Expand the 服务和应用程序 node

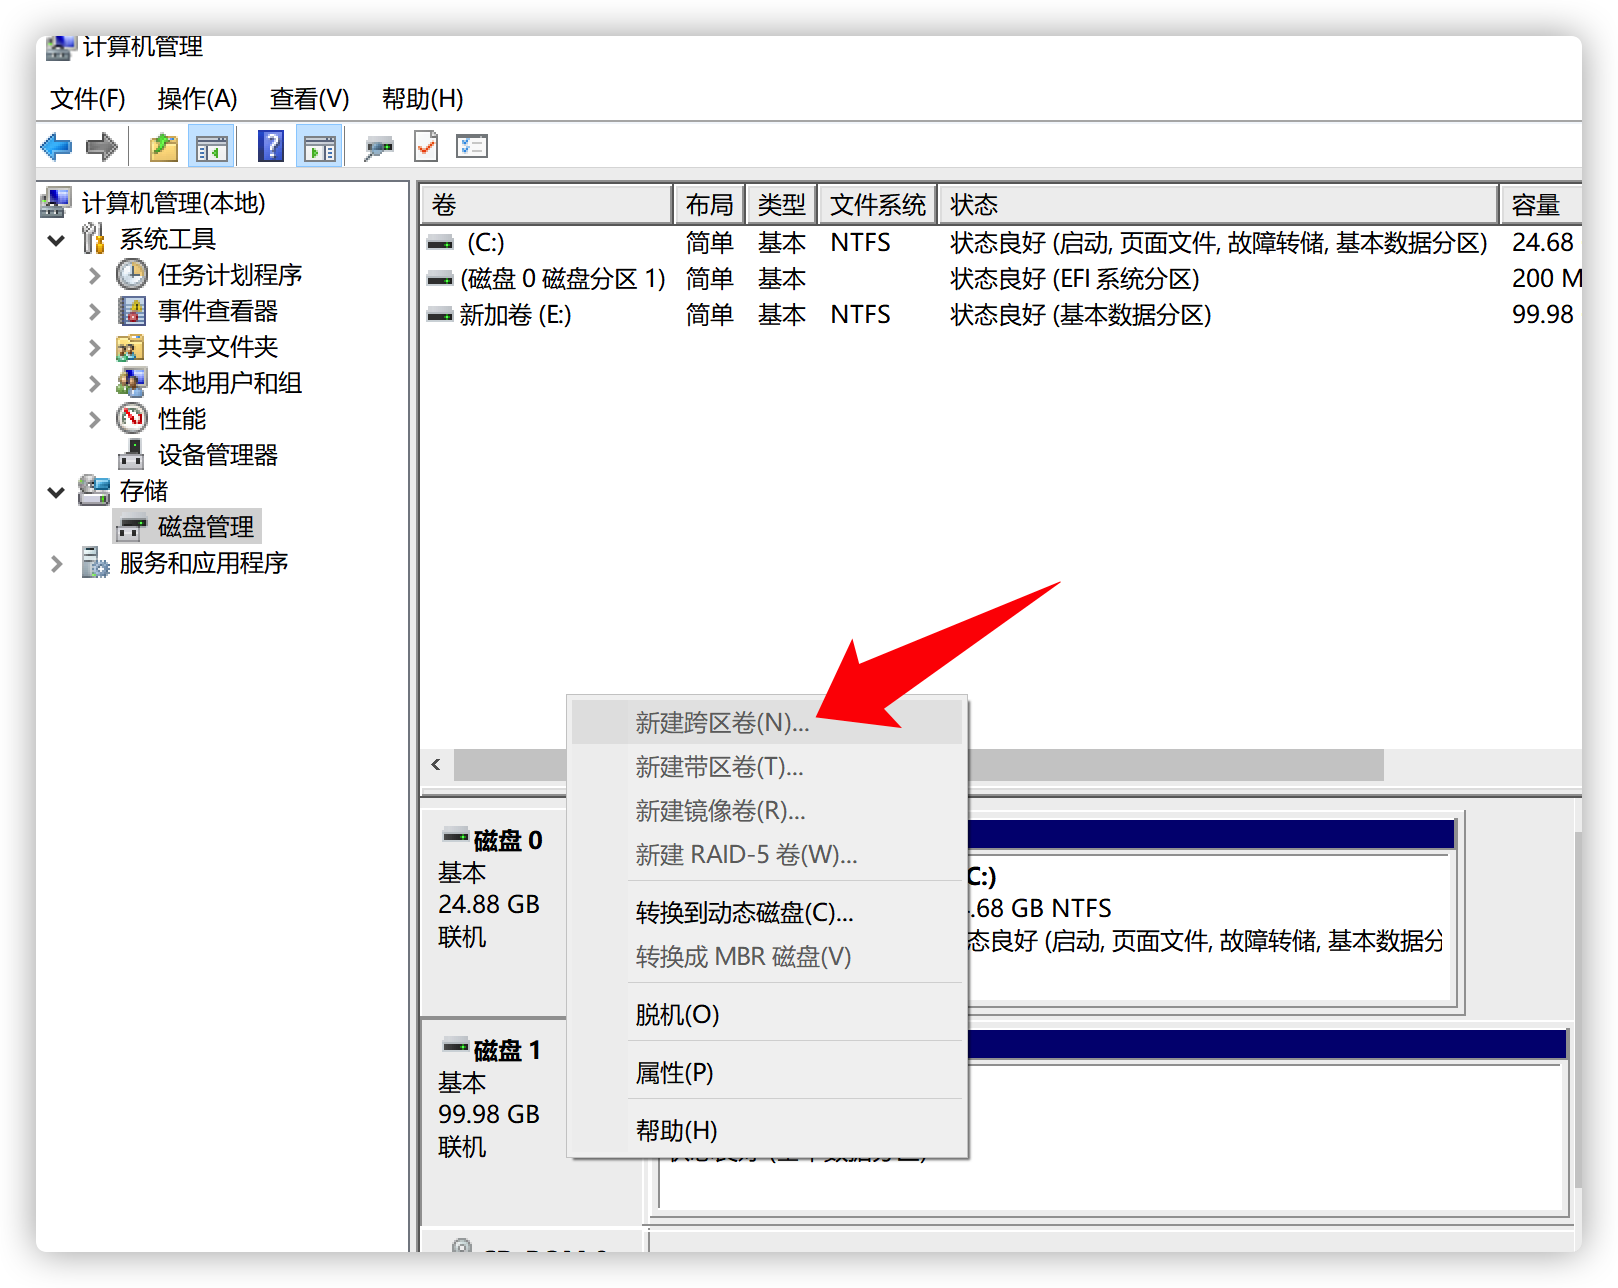(57, 564)
